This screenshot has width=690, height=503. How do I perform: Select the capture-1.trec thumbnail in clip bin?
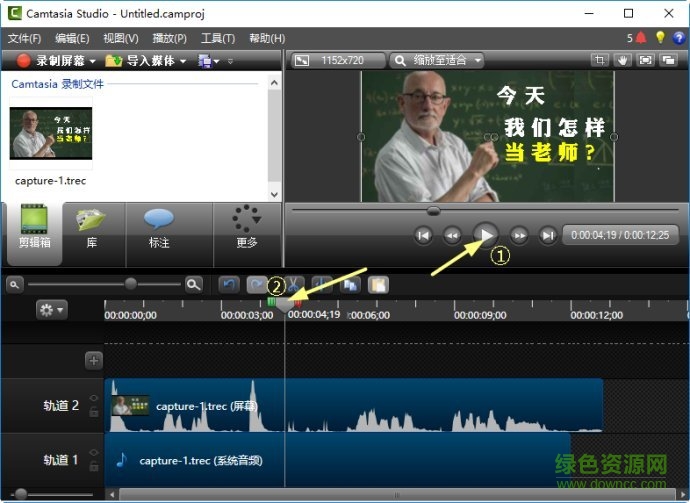point(50,133)
